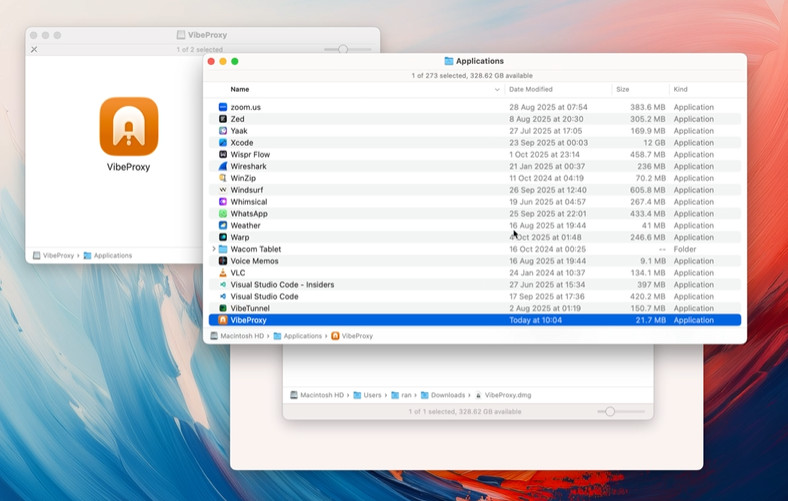Image resolution: width=788 pixels, height=501 pixels.
Task: Click Macintosh HD in back window path bar
Action: pyautogui.click(x=317, y=395)
